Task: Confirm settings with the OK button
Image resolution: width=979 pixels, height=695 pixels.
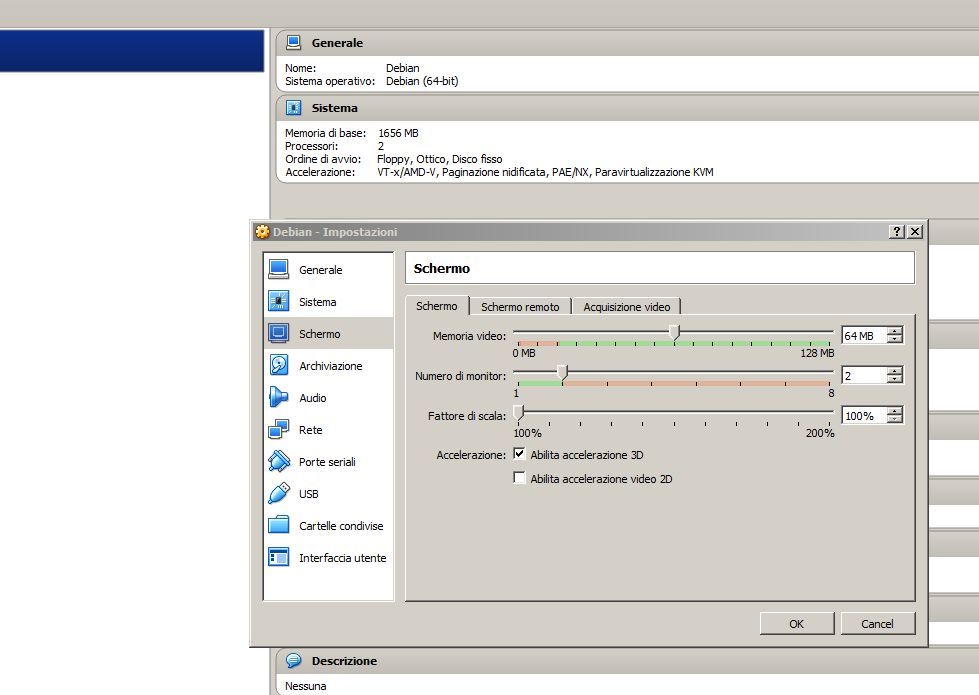Action: coord(797,623)
